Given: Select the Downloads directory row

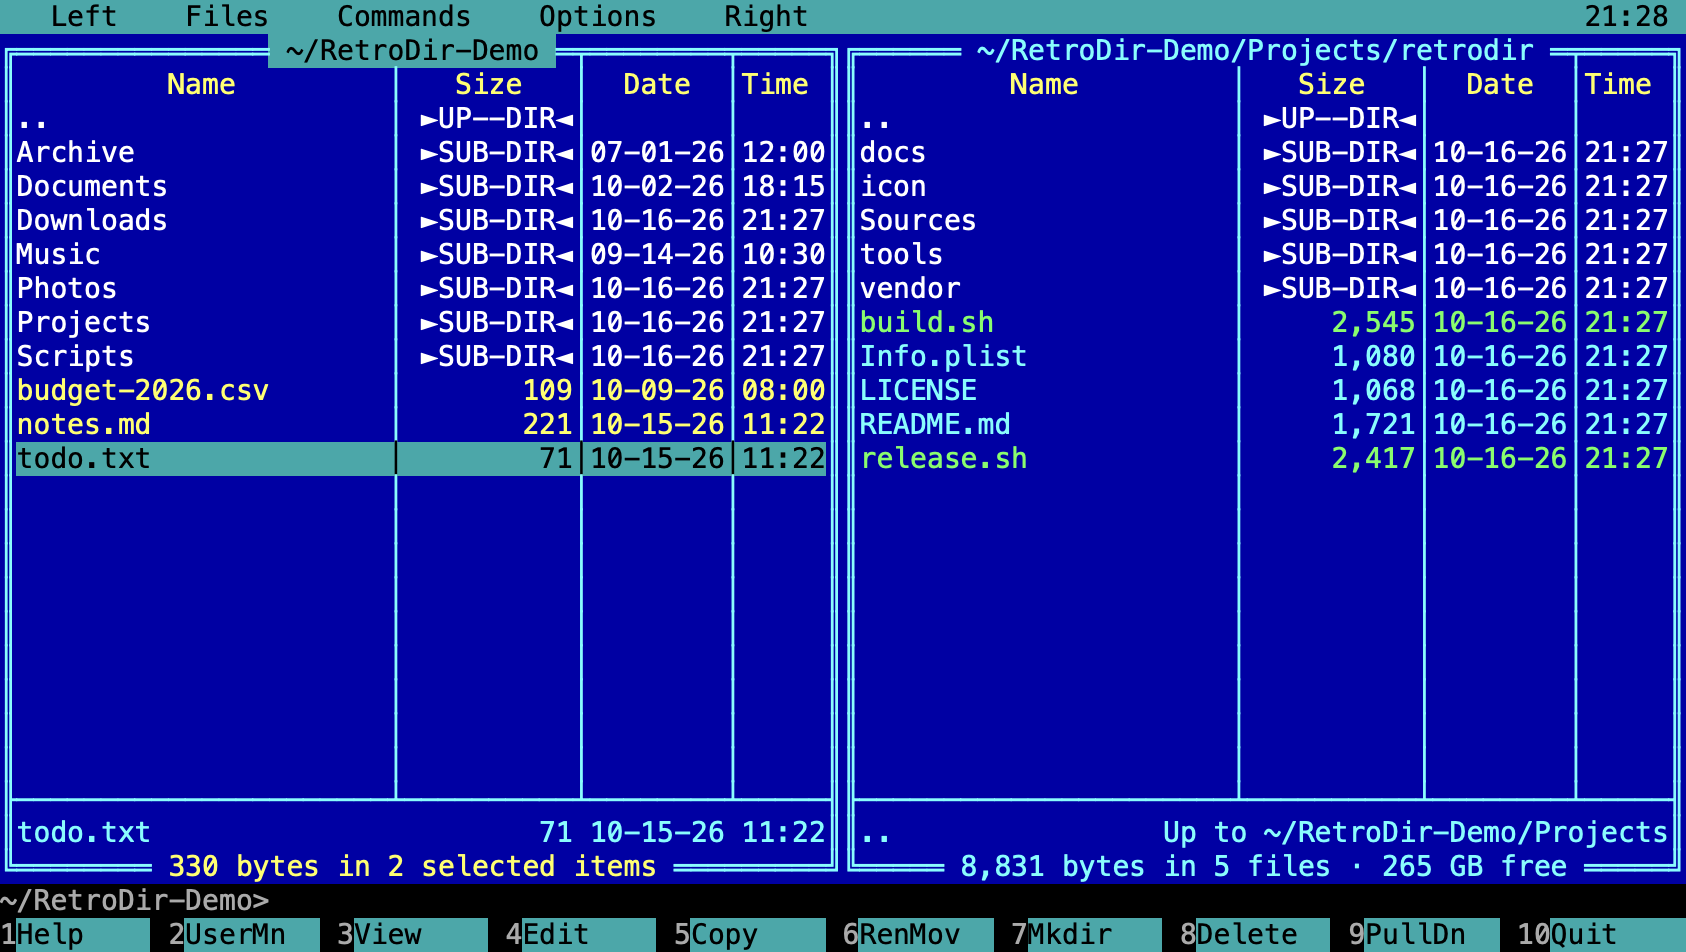Looking at the screenshot, I should 421,220.
